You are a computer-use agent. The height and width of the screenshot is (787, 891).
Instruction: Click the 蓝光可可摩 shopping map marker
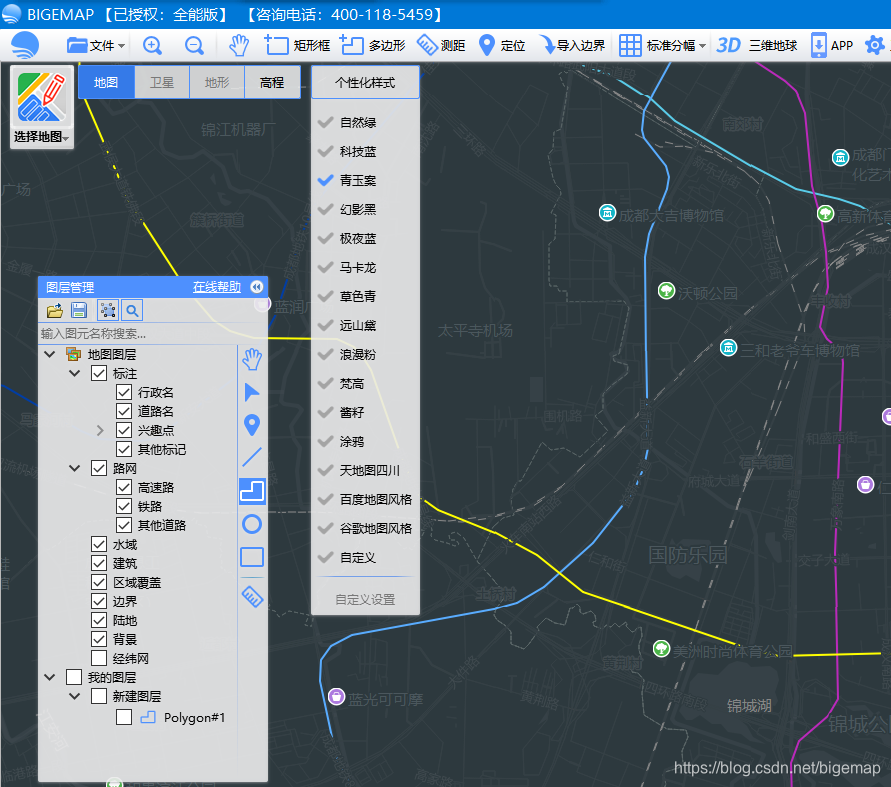[x=336, y=696]
